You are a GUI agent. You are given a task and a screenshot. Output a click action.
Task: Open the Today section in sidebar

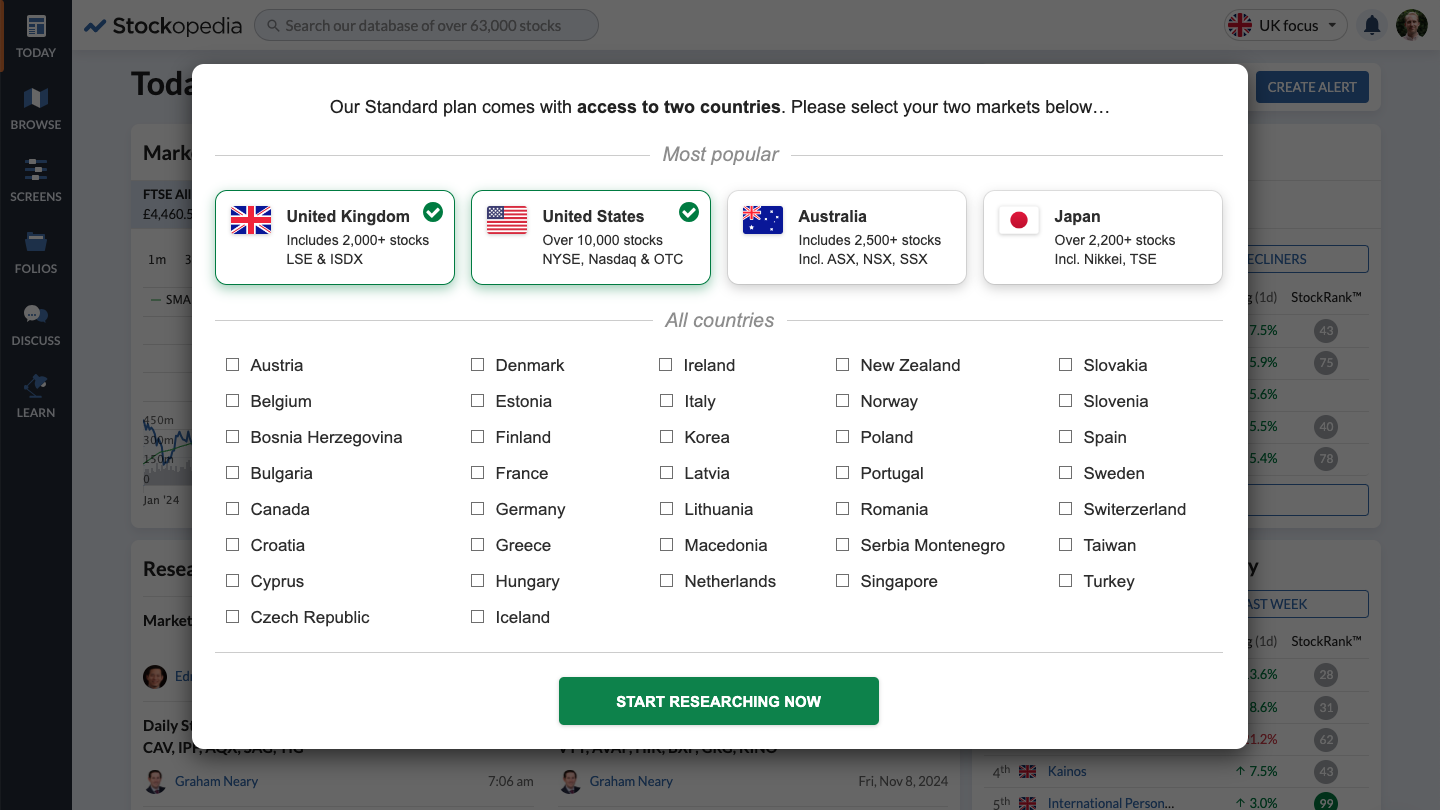(36, 36)
